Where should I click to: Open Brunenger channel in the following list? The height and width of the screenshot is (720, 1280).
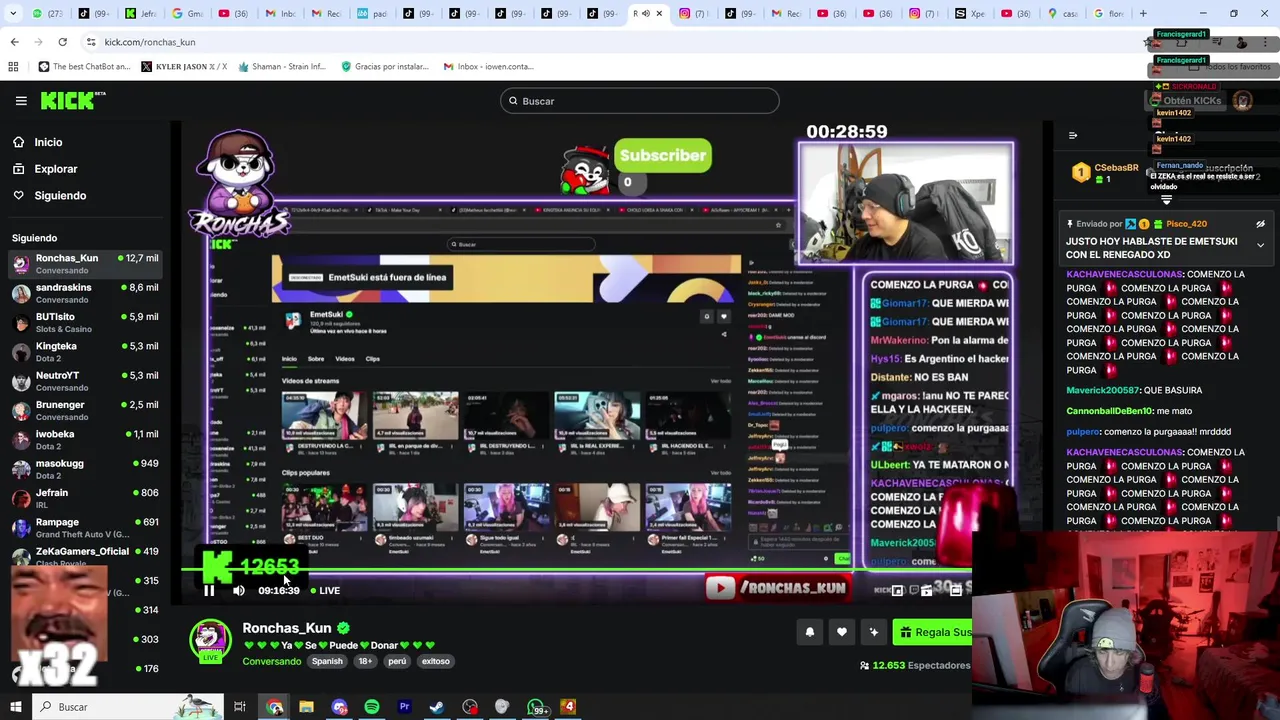pos(85,410)
